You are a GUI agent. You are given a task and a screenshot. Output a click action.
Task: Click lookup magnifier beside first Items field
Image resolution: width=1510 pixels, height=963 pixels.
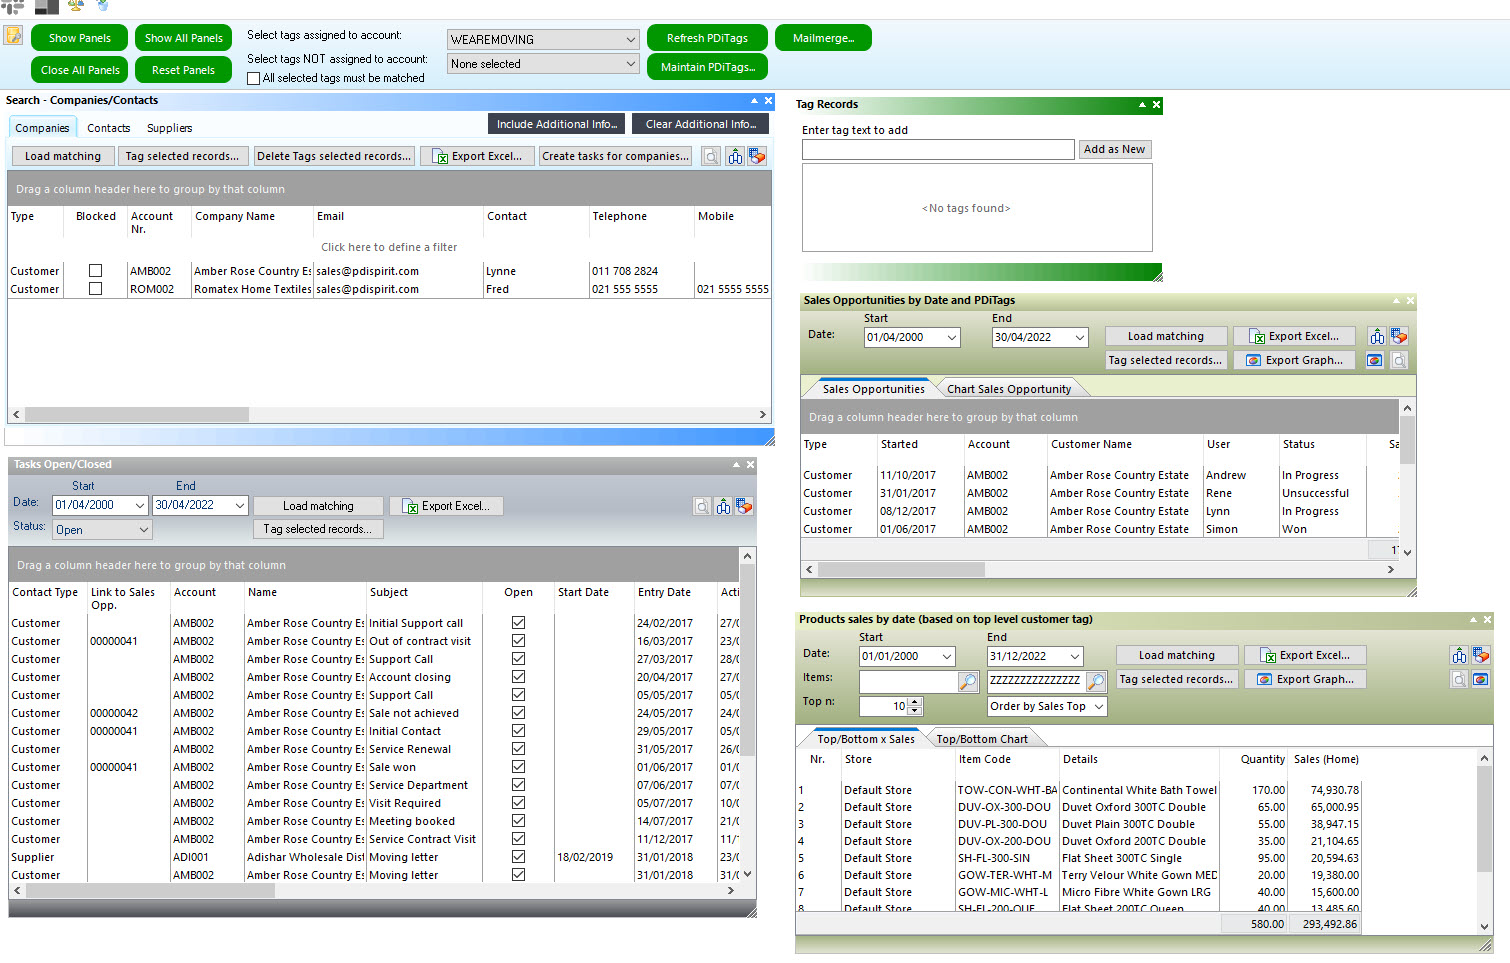(x=968, y=682)
